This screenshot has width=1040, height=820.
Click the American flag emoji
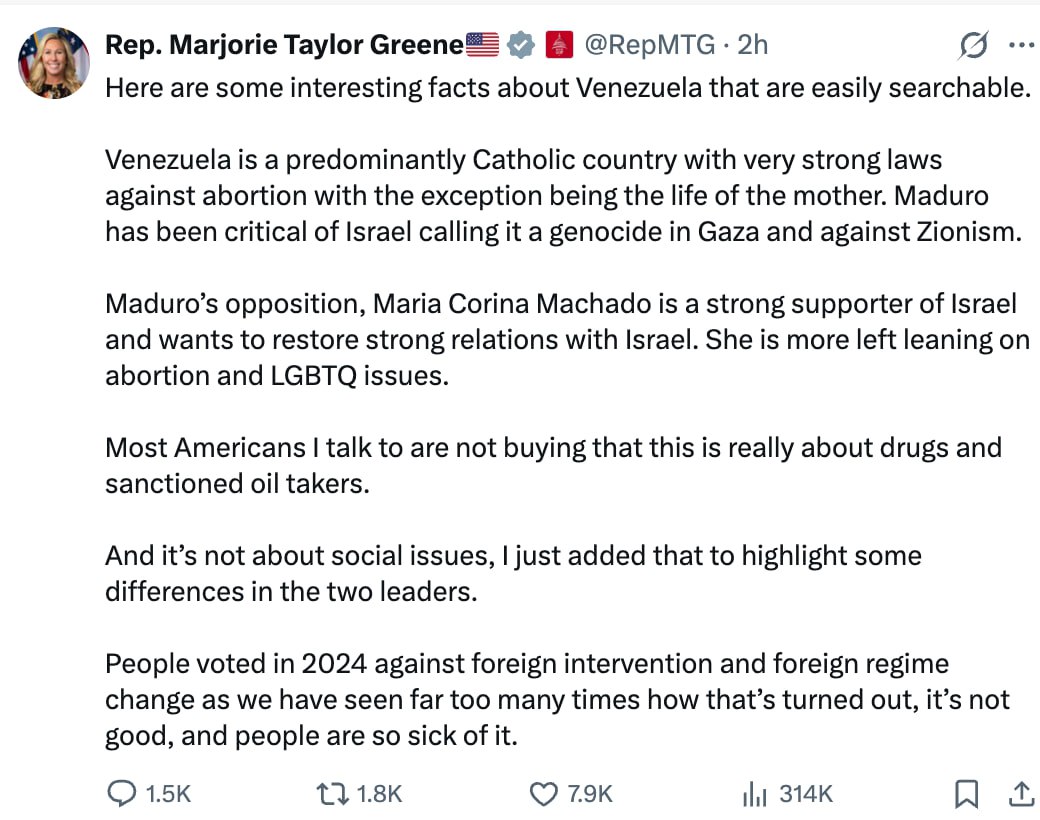482,45
